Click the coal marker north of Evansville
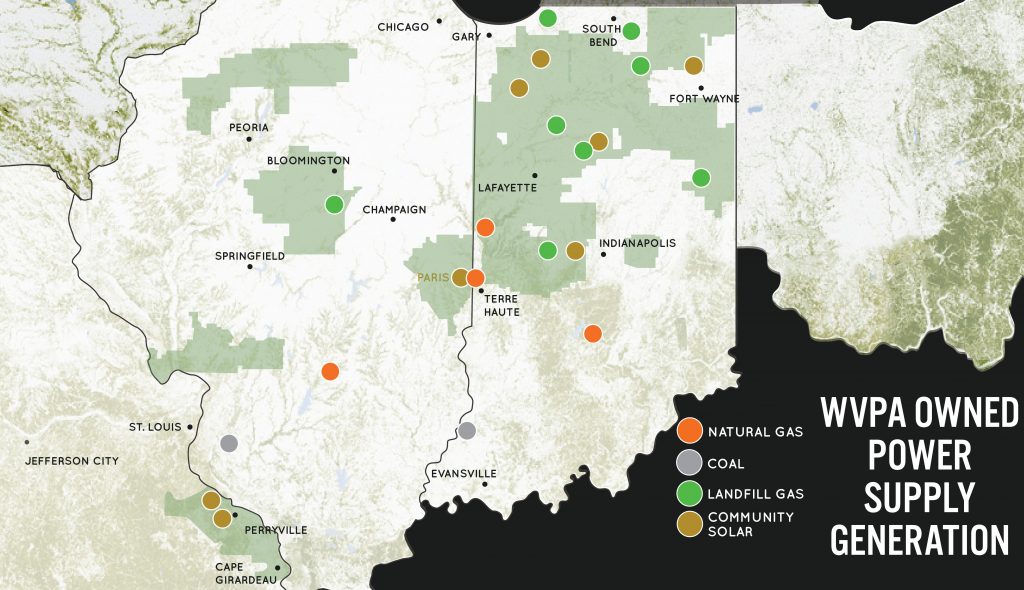 click(467, 431)
